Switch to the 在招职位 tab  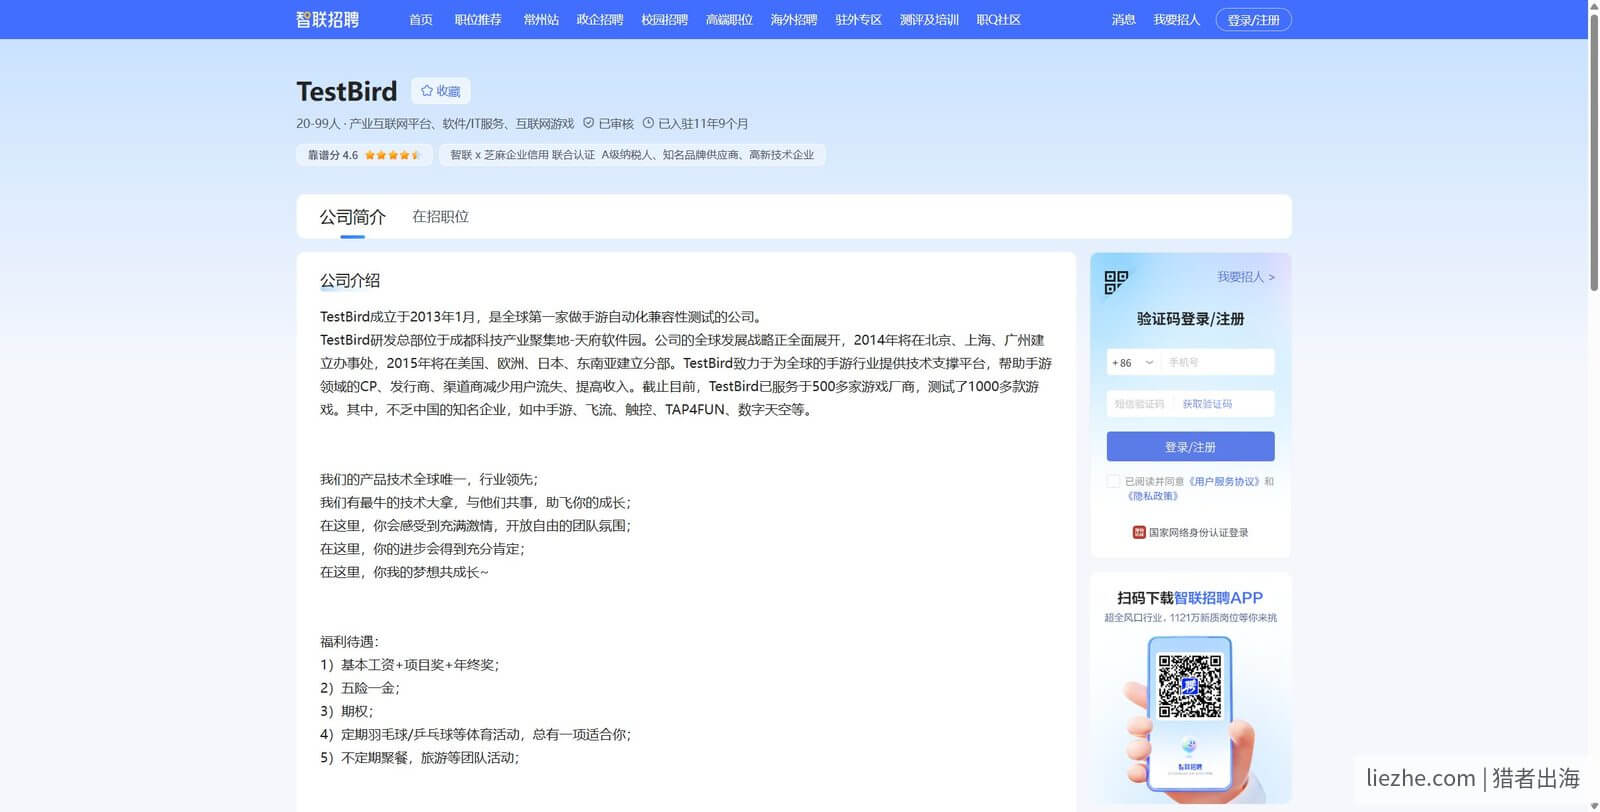click(x=441, y=217)
